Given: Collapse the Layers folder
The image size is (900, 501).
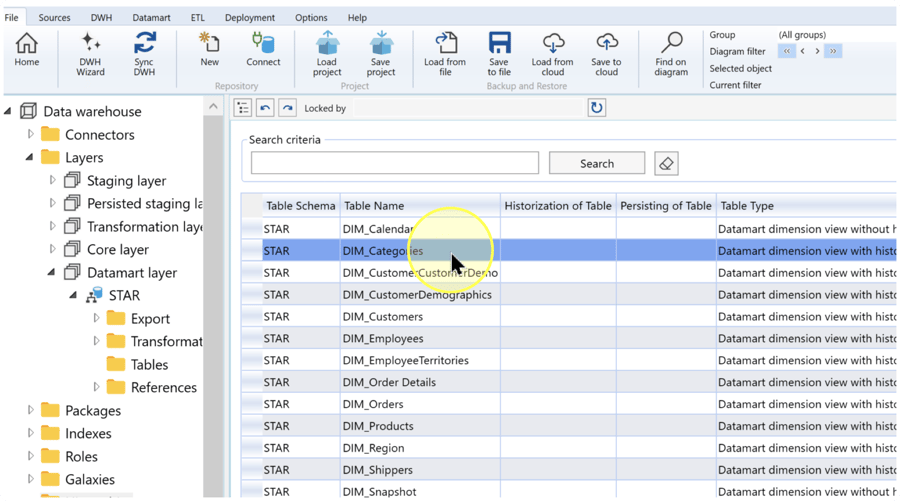Looking at the screenshot, I should [29, 157].
